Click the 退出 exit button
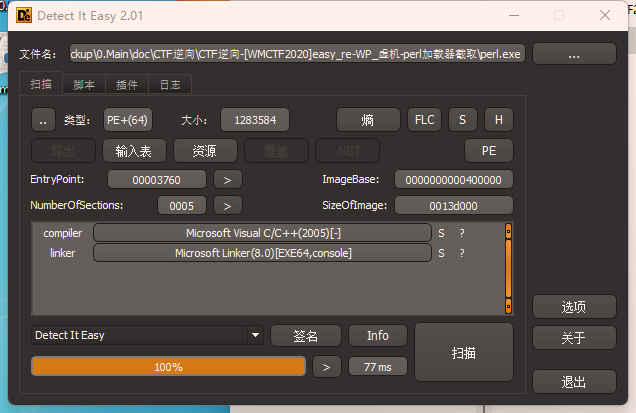This screenshot has height=413, width=636. 574,381
